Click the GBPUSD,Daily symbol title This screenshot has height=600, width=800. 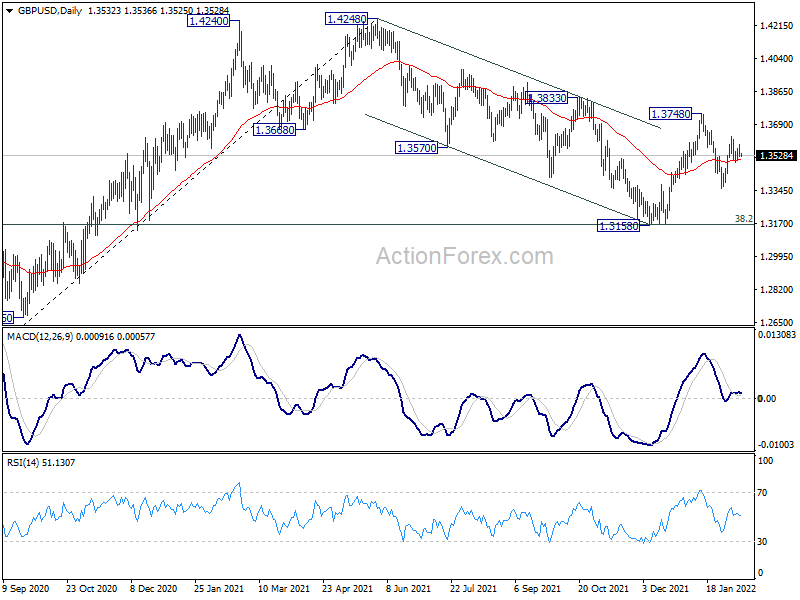pos(49,11)
